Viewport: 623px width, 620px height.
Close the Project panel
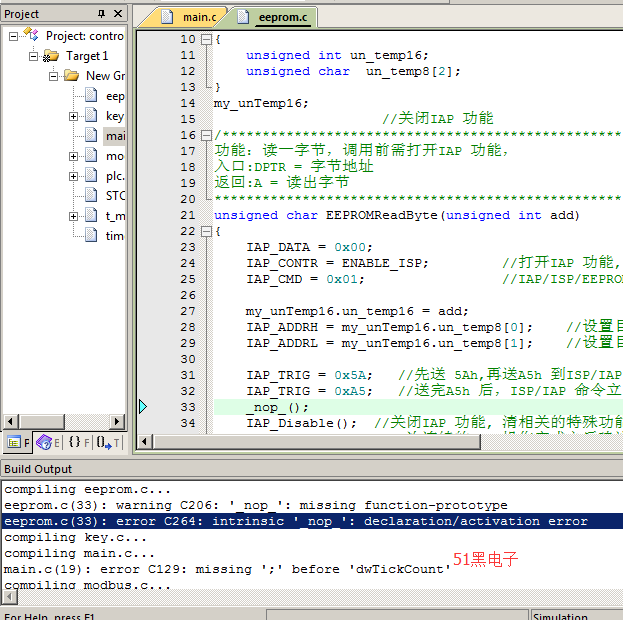tap(118, 14)
